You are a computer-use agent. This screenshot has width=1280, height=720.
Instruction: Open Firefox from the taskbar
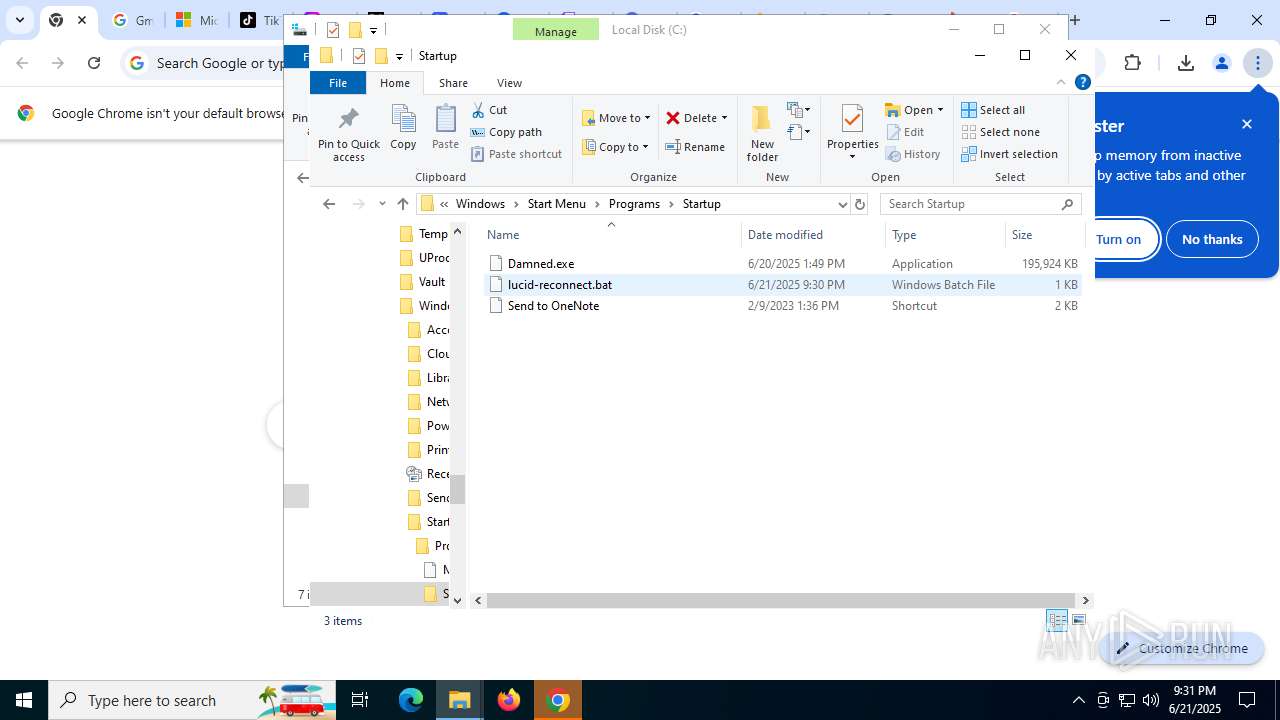tap(509, 700)
